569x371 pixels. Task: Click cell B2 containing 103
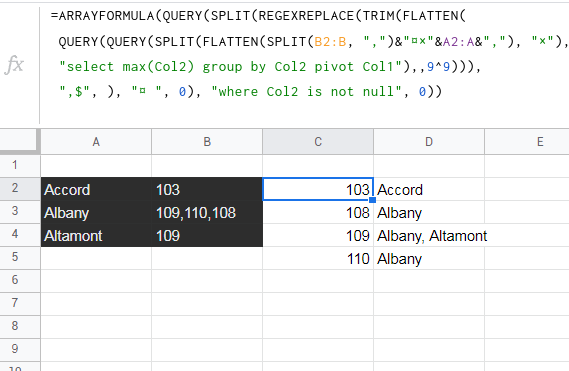click(x=207, y=189)
